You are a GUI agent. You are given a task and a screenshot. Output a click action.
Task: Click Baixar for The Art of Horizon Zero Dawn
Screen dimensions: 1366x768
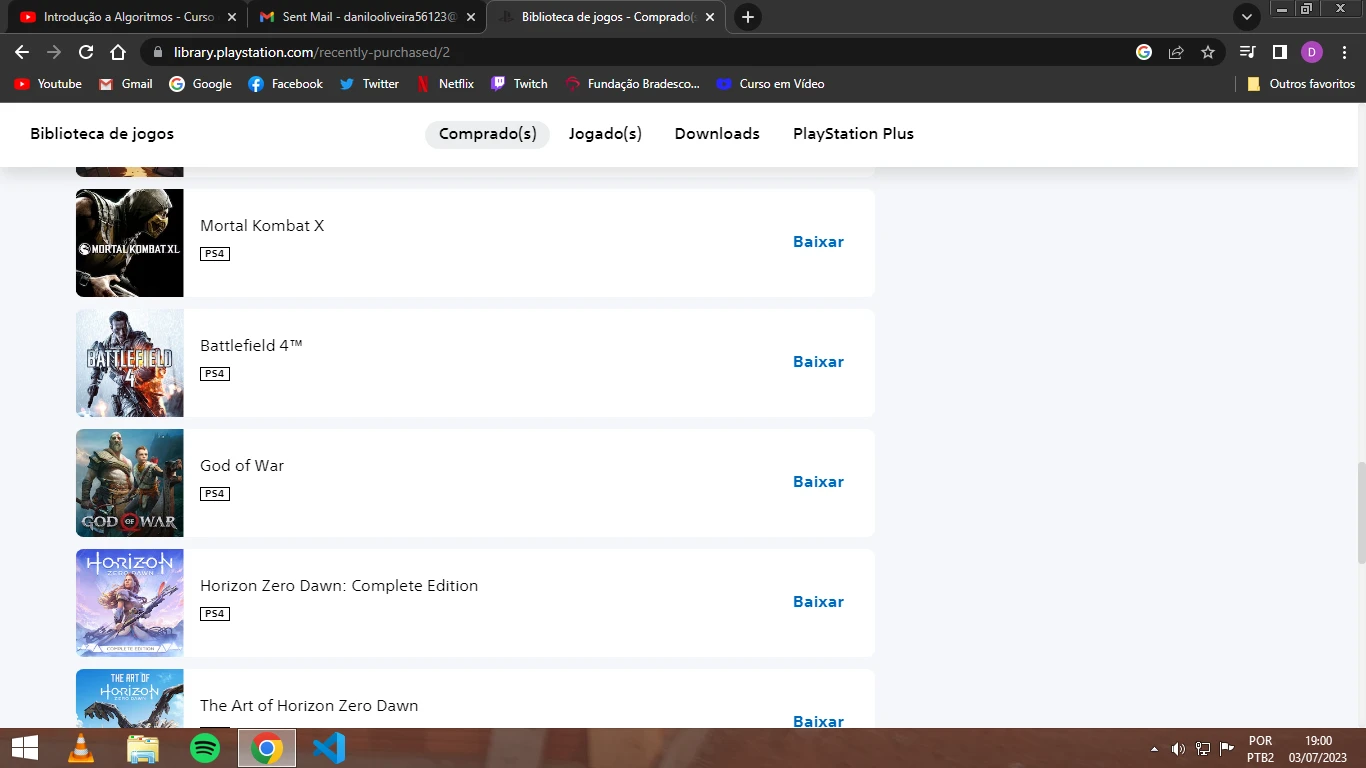click(x=818, y=721)
